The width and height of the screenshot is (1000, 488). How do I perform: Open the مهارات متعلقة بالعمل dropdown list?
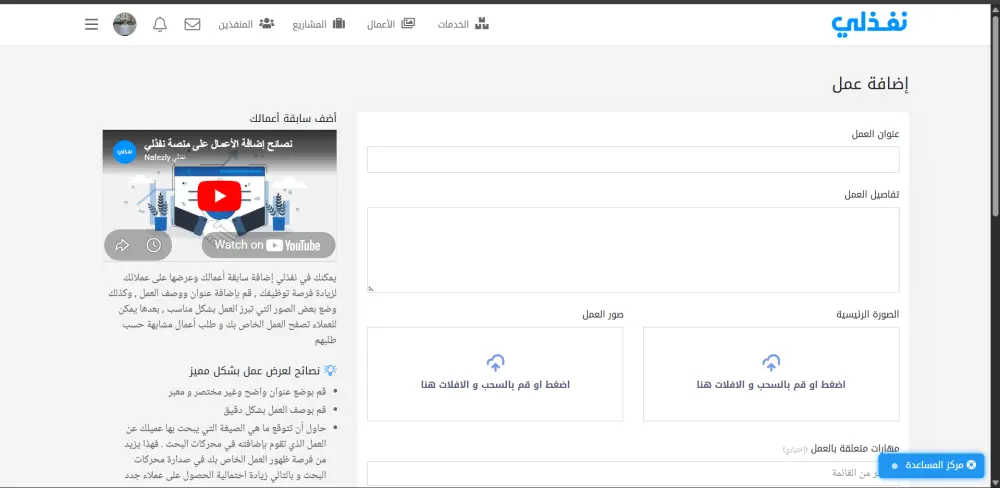click(x=633, y=473)
